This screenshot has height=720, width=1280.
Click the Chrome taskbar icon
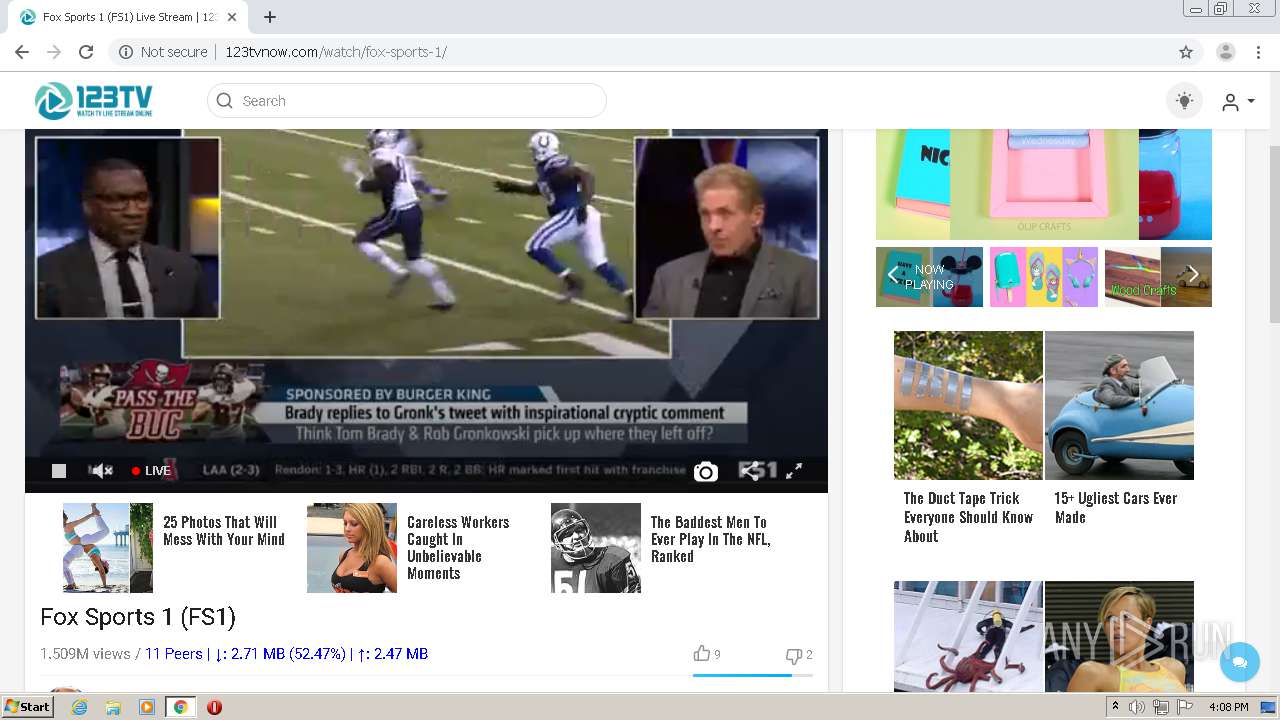tap(180, 707)
